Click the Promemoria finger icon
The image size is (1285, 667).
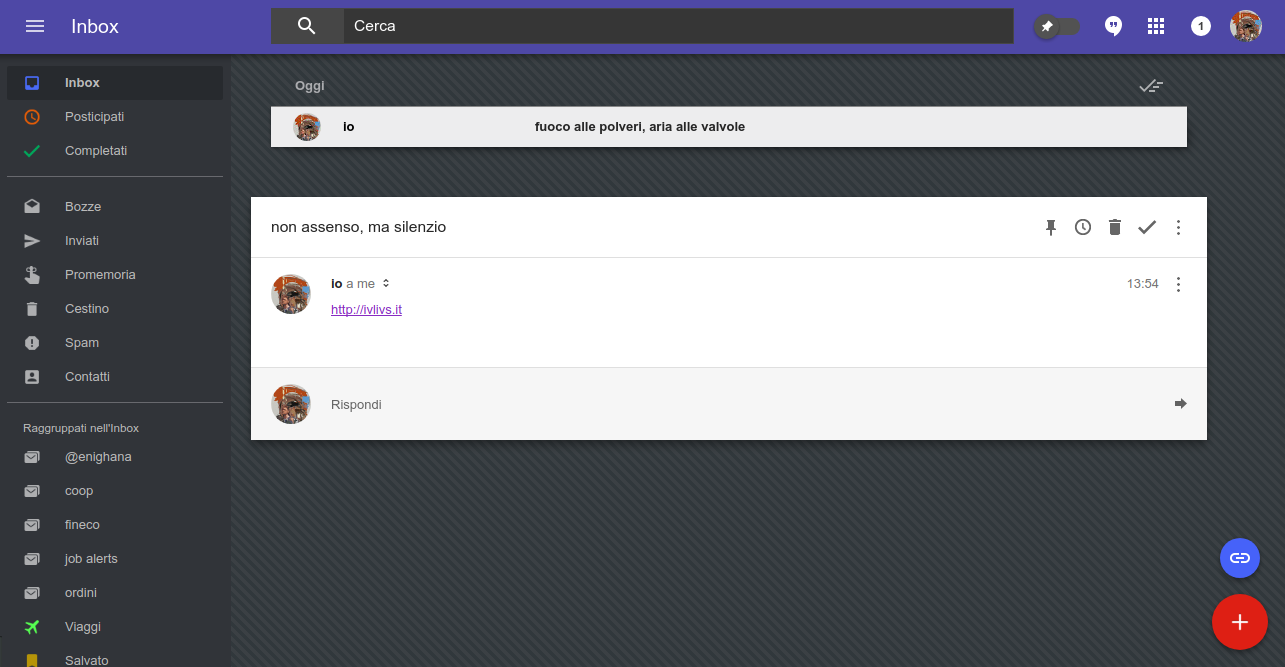click(x=32, y=275)
